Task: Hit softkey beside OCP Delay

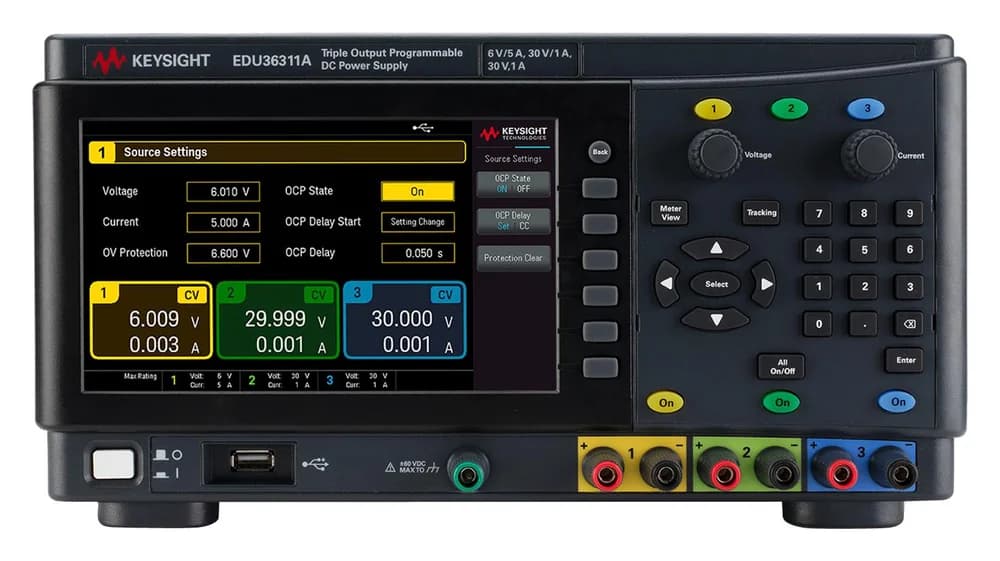Action: 599,224
